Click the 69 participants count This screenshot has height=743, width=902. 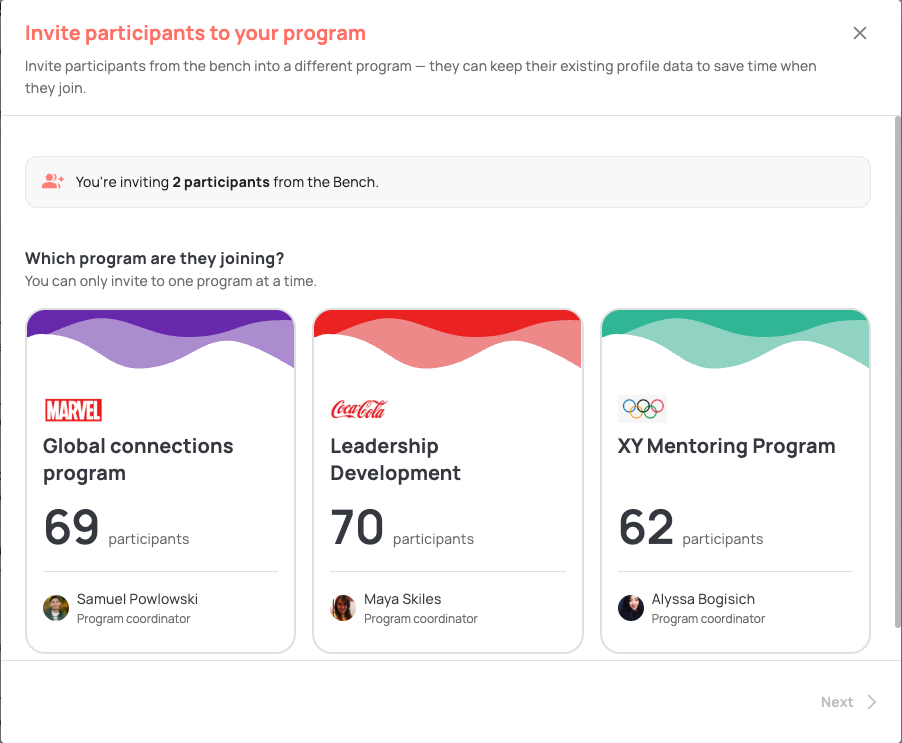116,527
